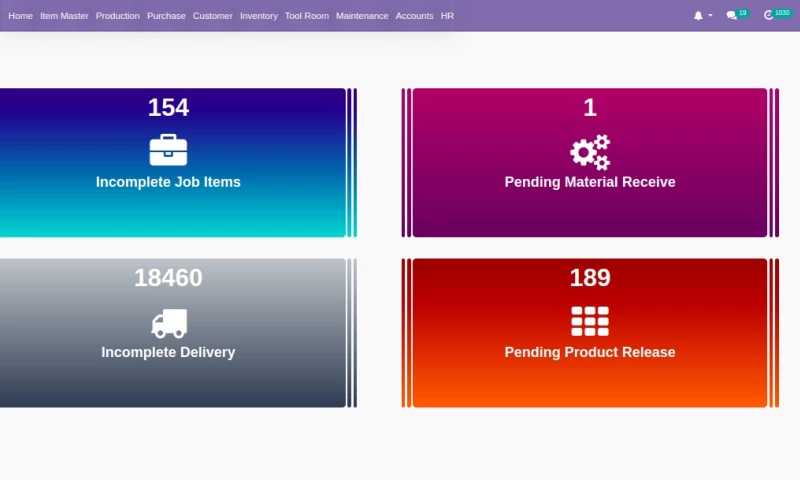Select the Maintenance menu
The width and height of the screenshot is (800, 480).
[362, 16]
